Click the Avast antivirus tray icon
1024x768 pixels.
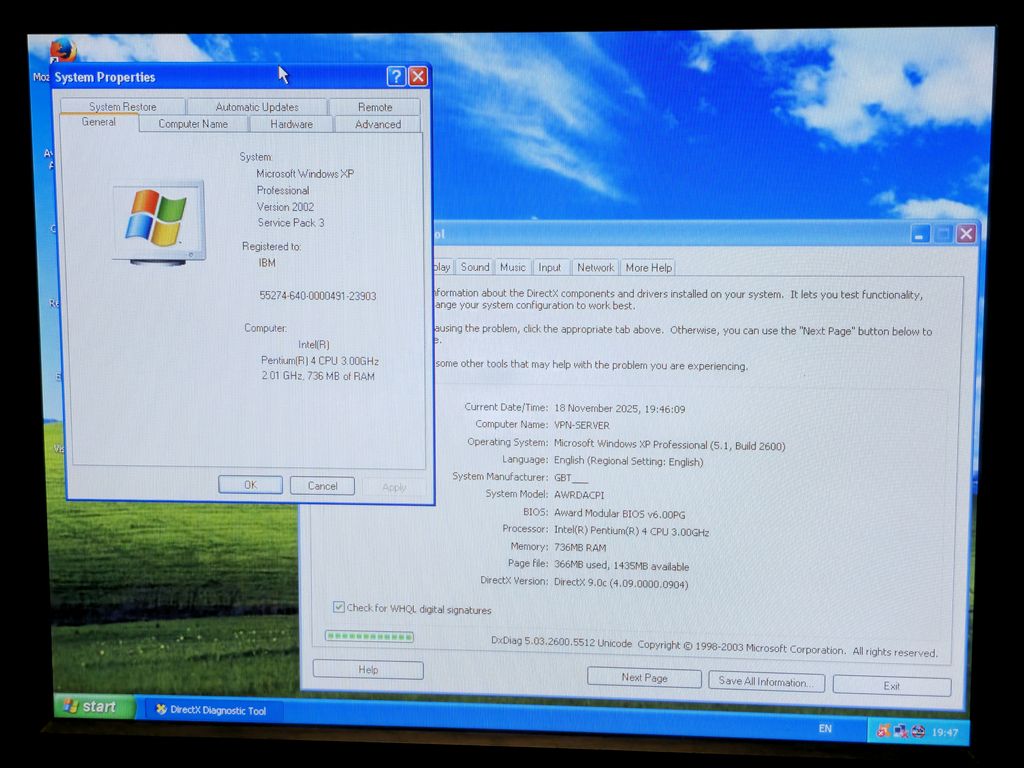click(883, 731)
